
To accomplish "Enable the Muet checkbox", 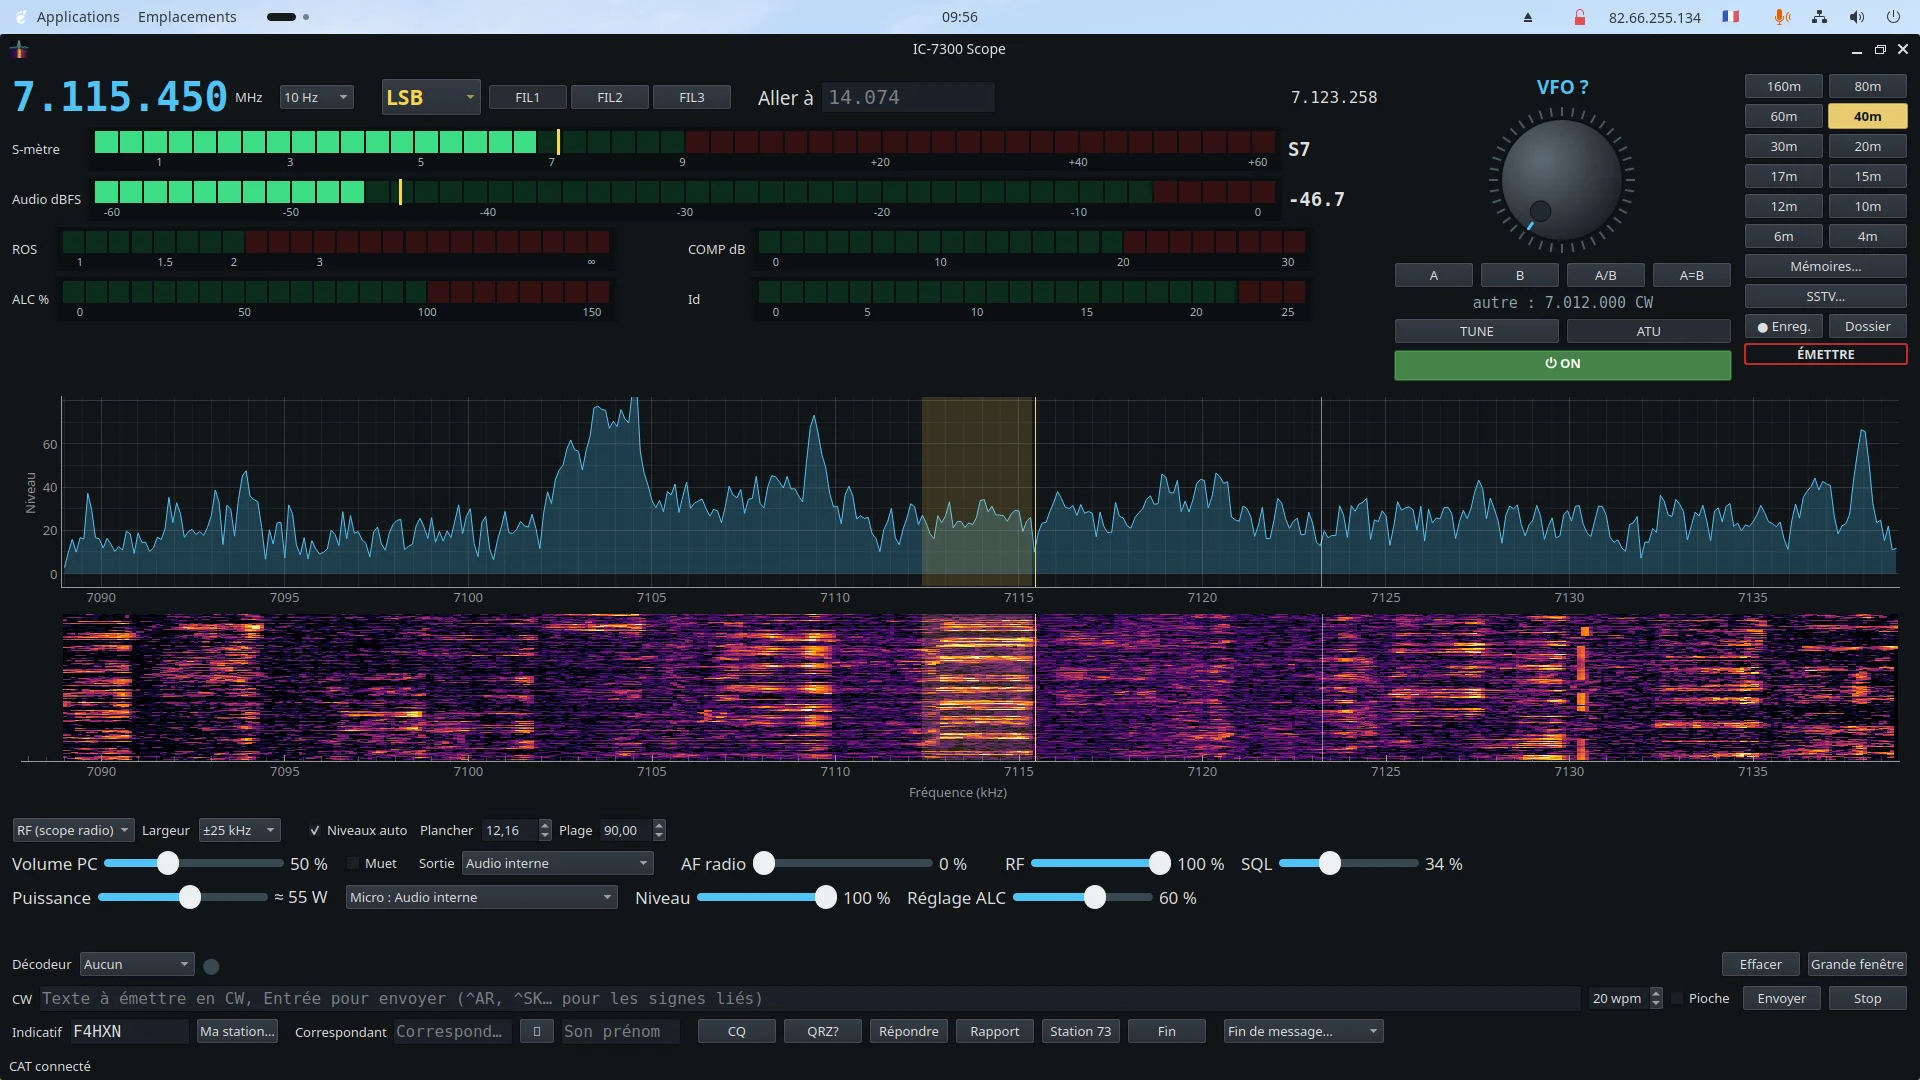I will 353,863.
